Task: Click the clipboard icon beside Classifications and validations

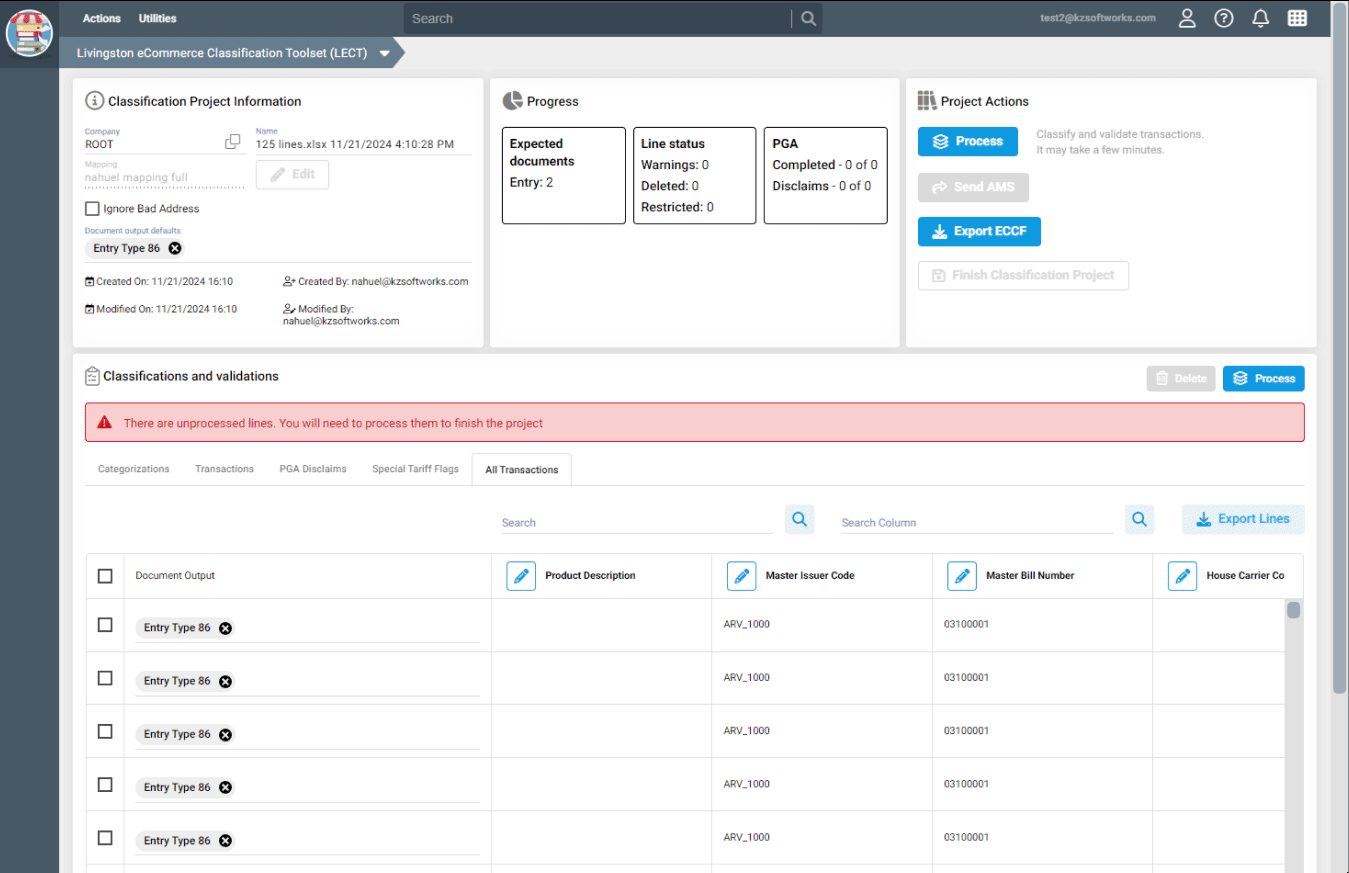Action: click(x=92, y=376)
